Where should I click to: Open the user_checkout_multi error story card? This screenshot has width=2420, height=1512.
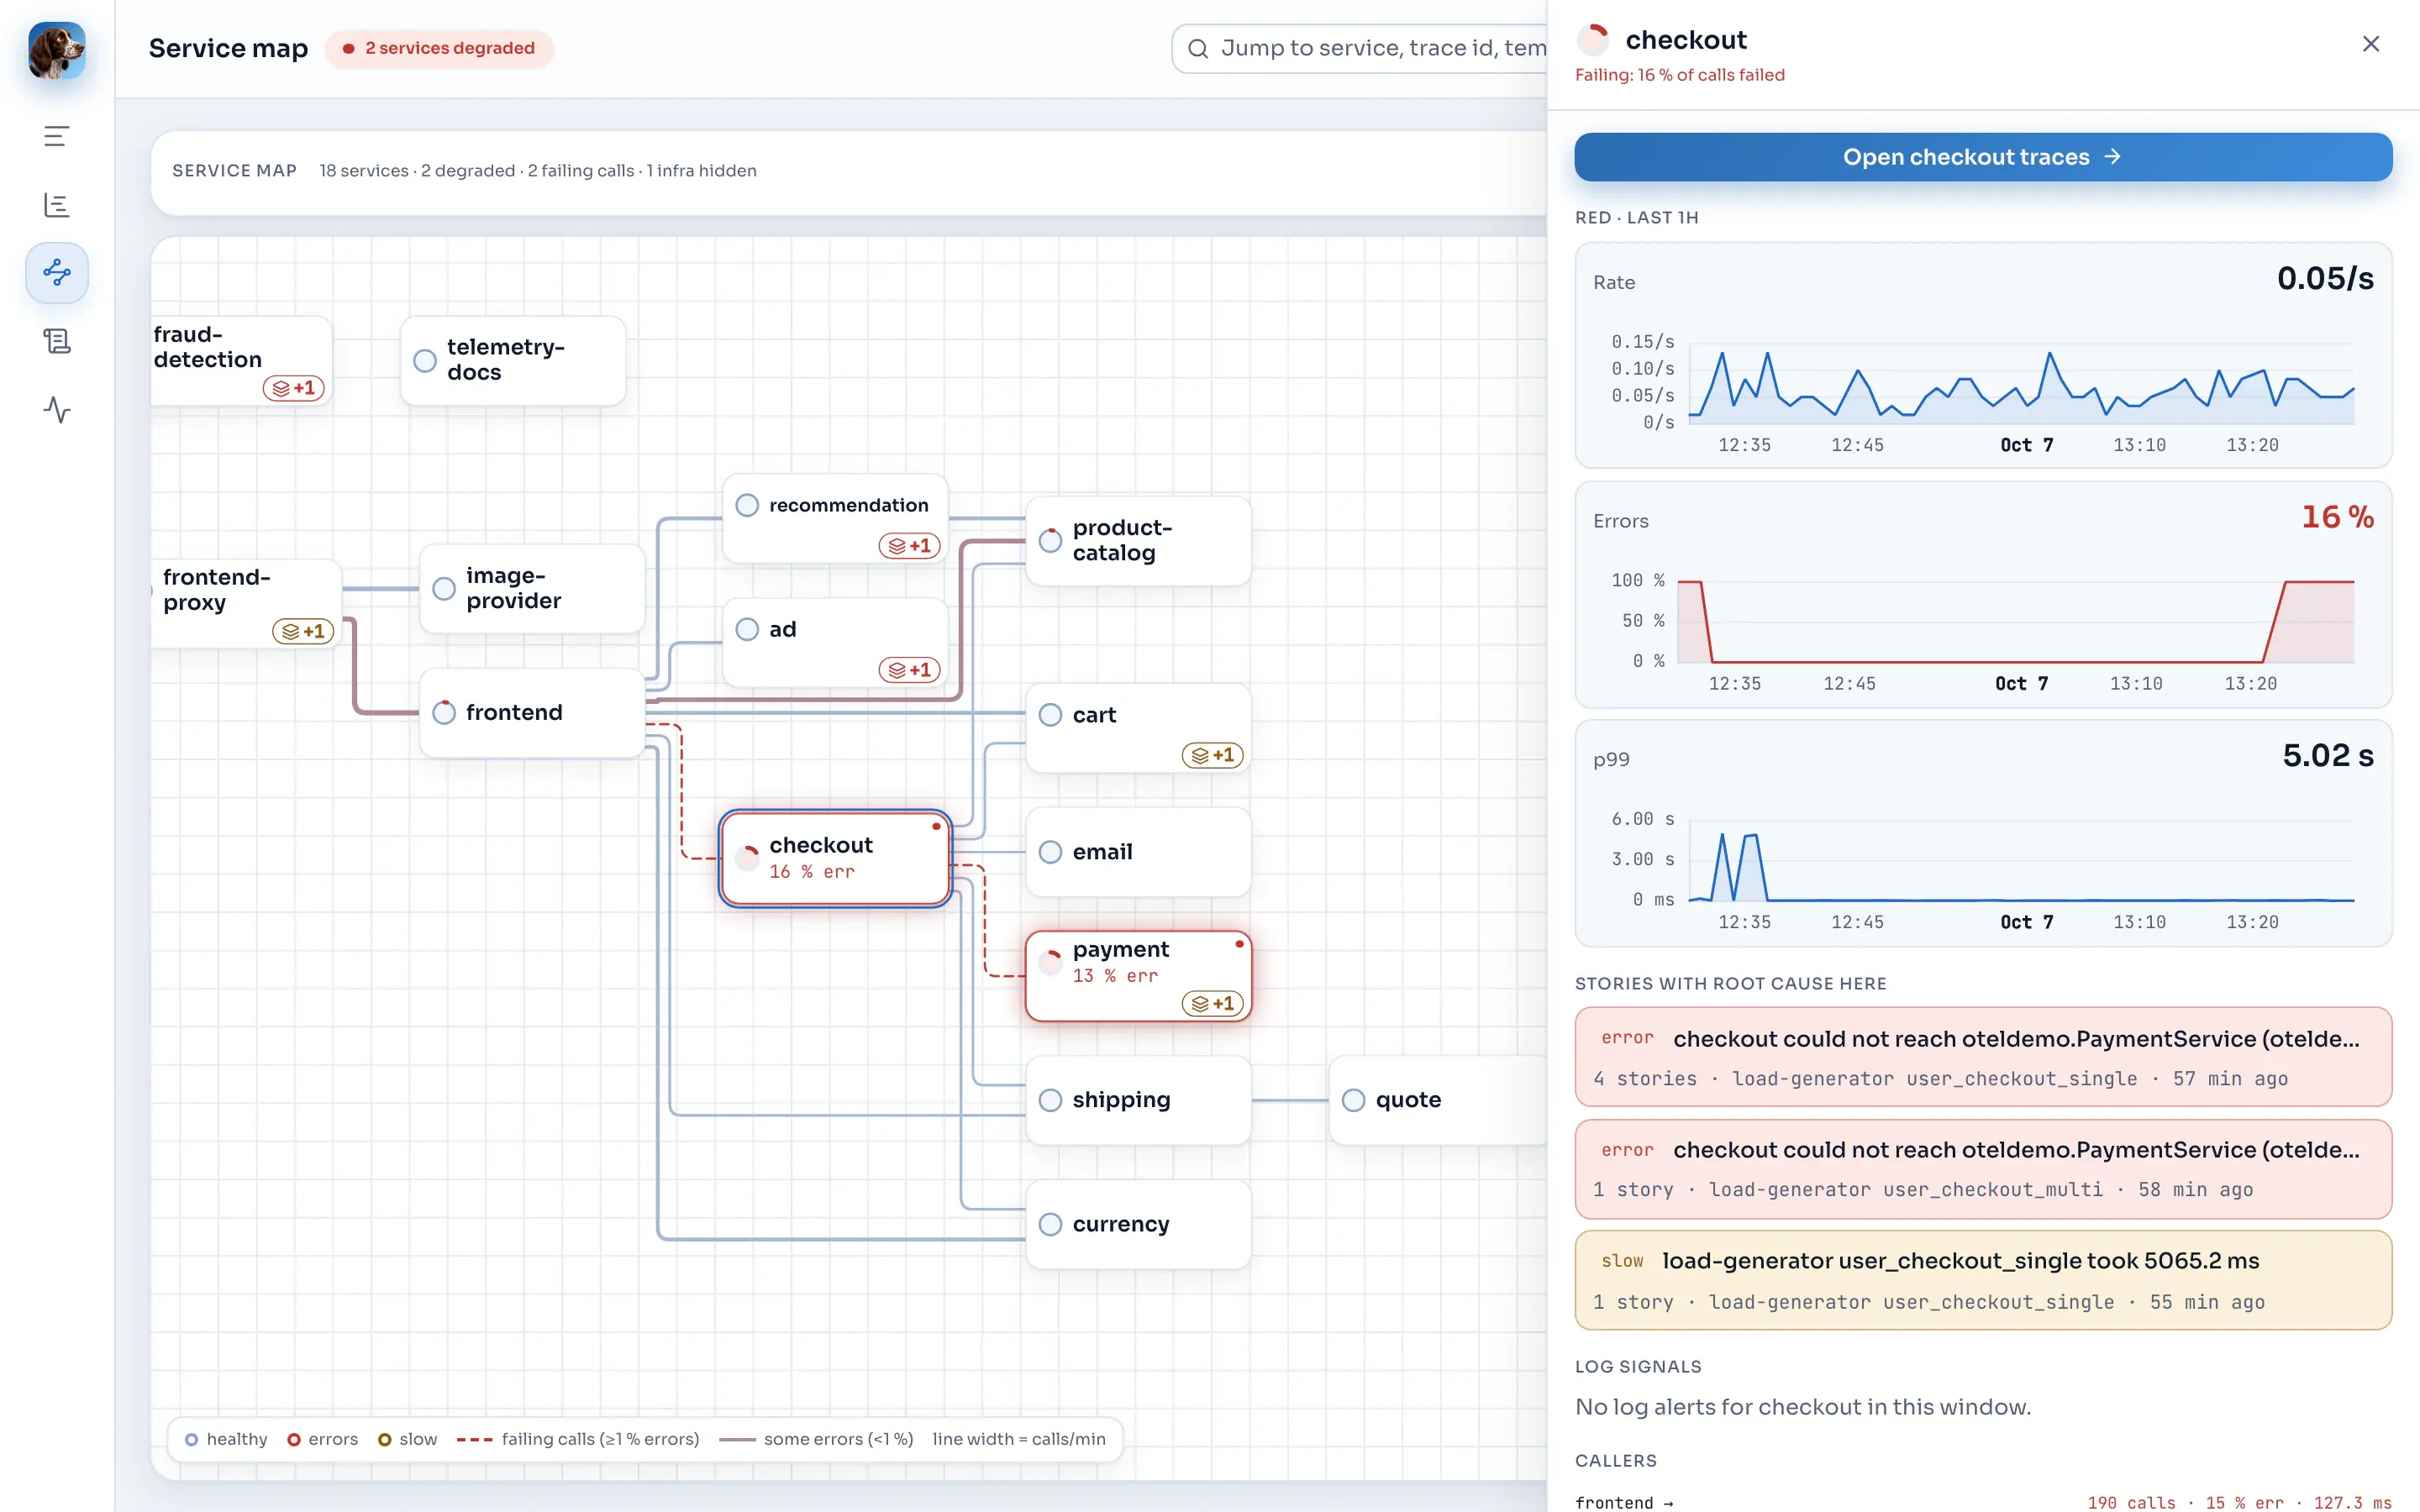click(1982, 1168)
